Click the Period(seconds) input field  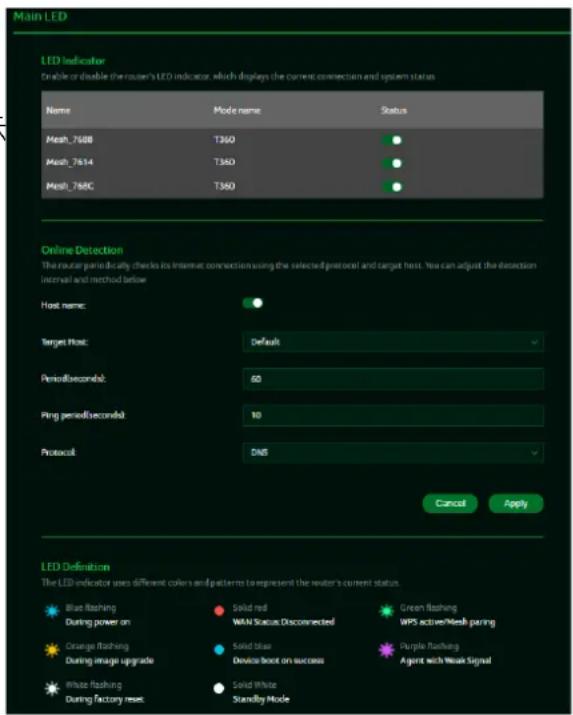[393, 378]
